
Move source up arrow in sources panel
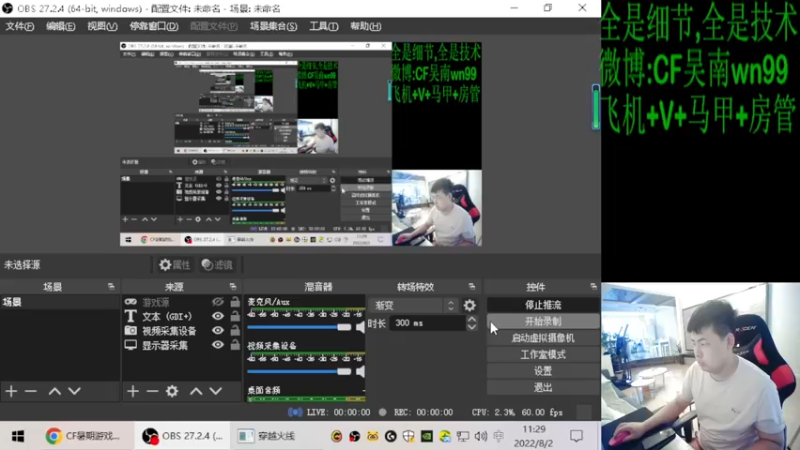tap(196, 391)
